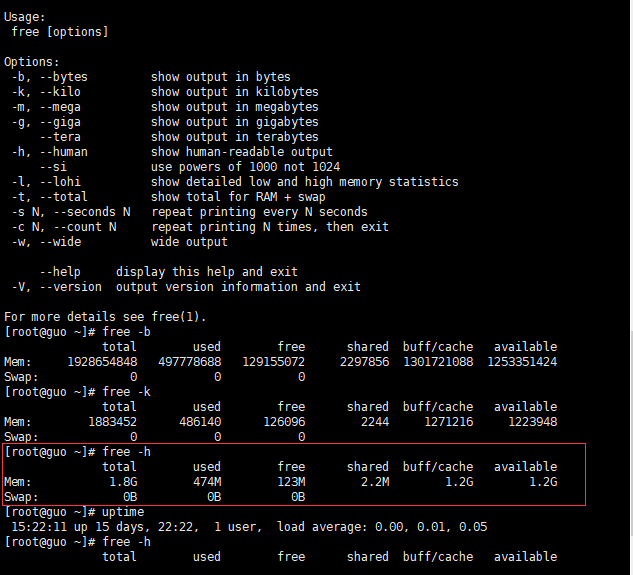The image size is (633, 575).
Task: Select the used value 497778688
Action: [x=190, y=362]
